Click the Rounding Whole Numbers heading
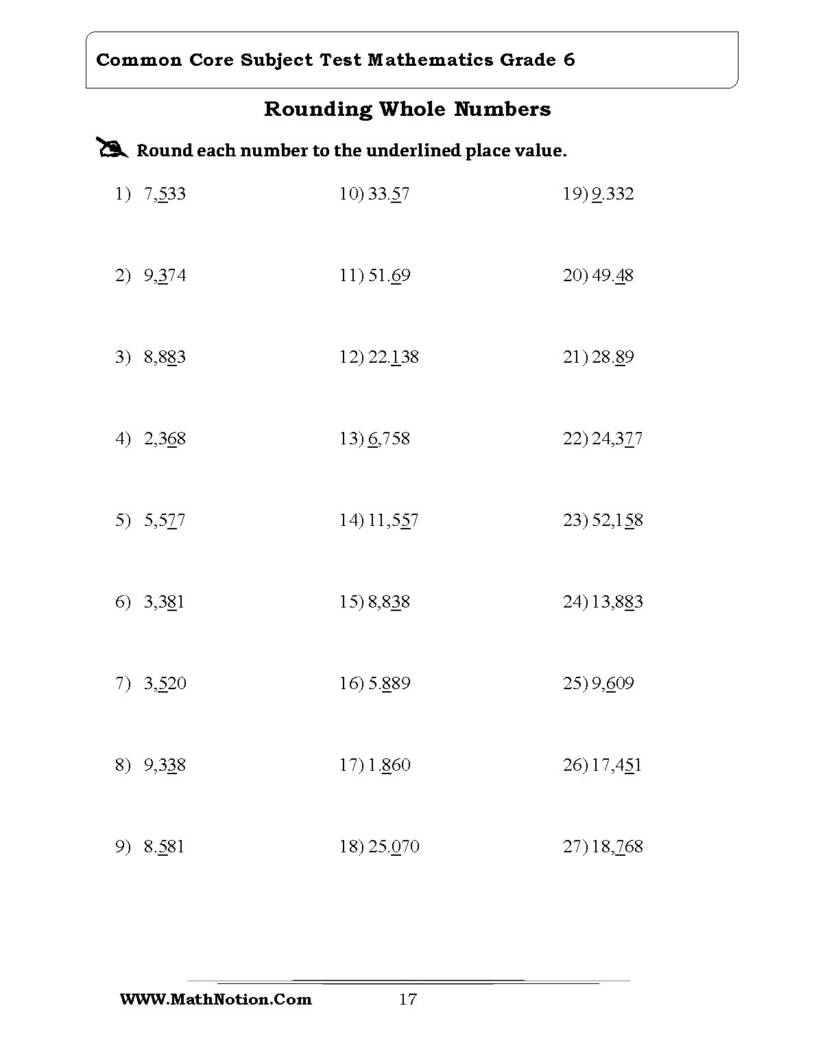This screenshot has width=816, height=1056. (x=407, y=109)
